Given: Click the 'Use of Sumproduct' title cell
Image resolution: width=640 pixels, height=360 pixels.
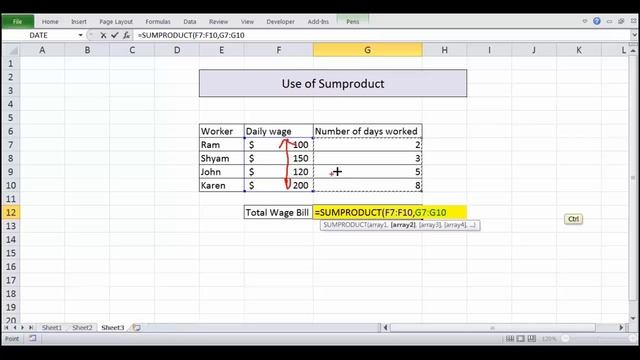Looking at the screenshot, I should click(x=333, y=83).
